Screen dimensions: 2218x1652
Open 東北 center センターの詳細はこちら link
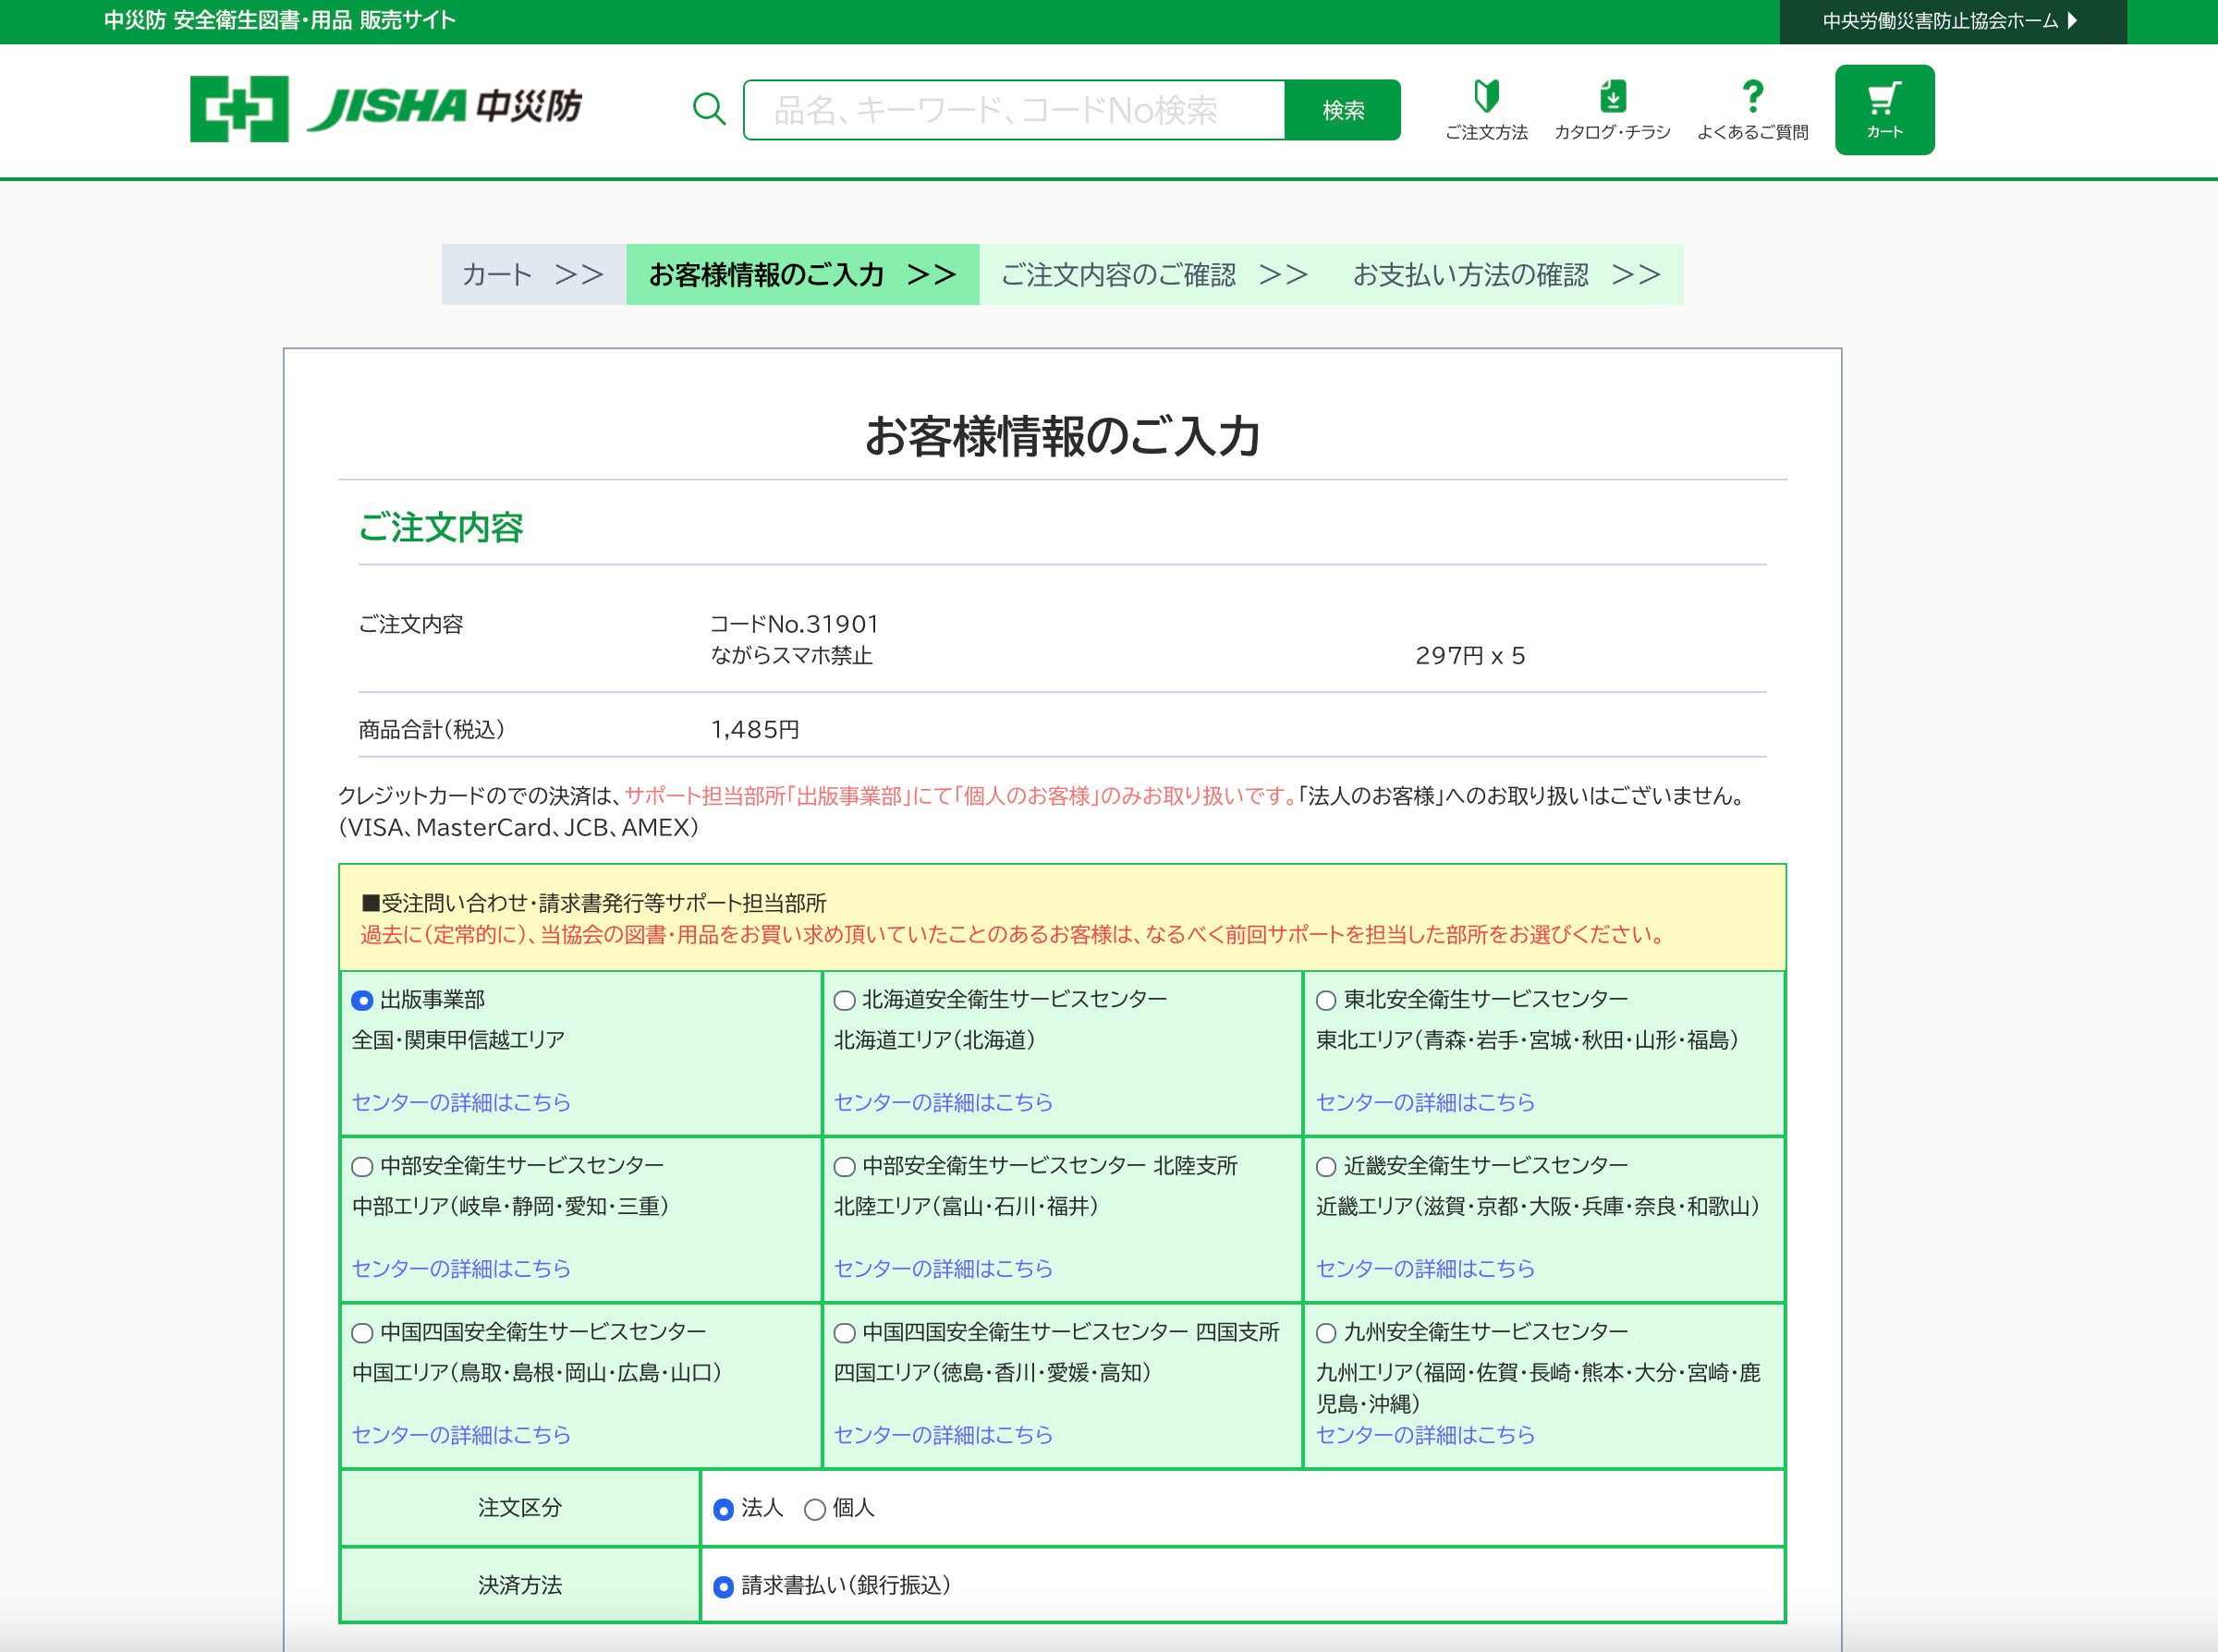1424,1102
